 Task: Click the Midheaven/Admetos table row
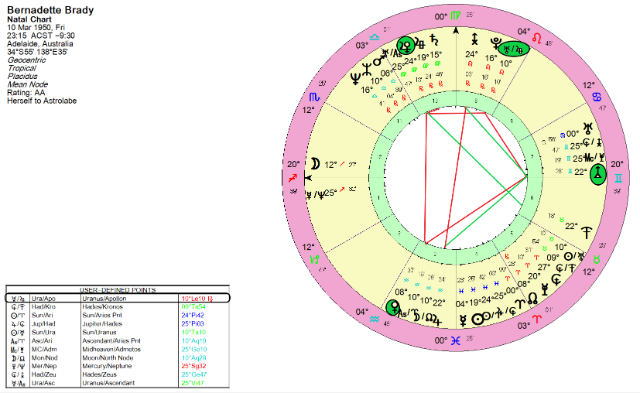click(118, 349)
